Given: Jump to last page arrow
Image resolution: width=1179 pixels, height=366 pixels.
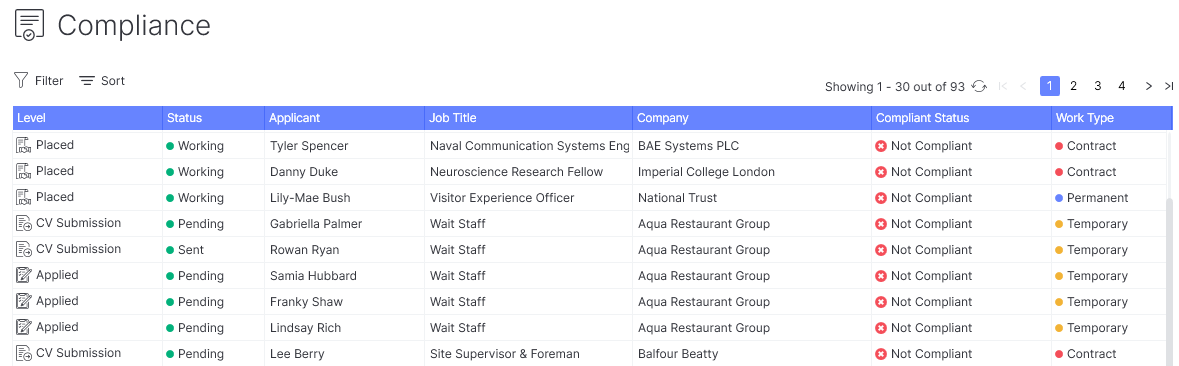Looking at the screenshot, I should pyautogui.click(x=1168, y=86).
